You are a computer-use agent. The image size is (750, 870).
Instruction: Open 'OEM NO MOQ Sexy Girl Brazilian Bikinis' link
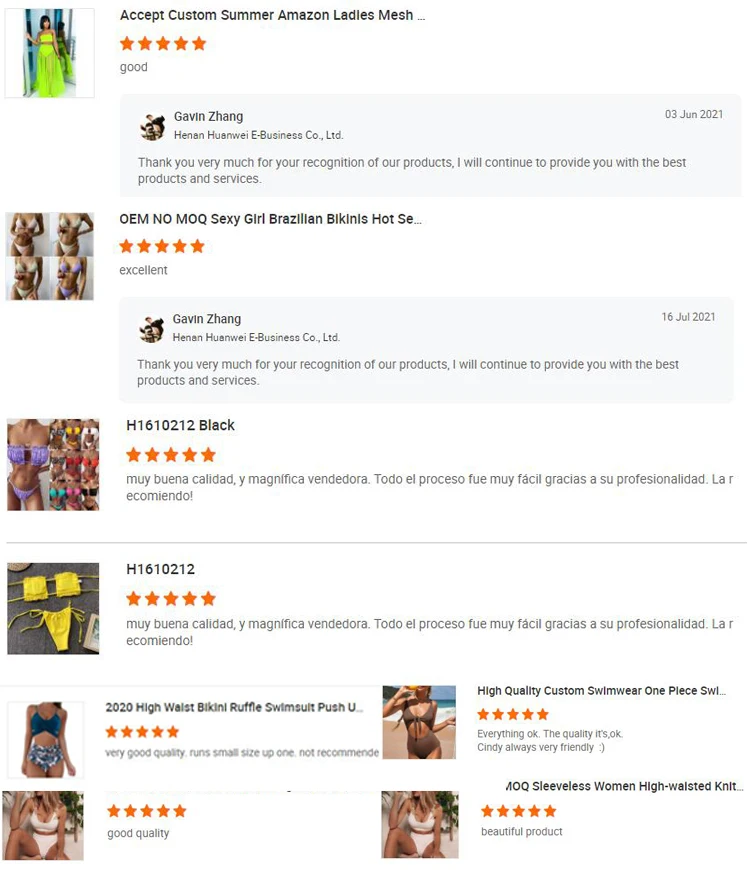click(270, 219)
